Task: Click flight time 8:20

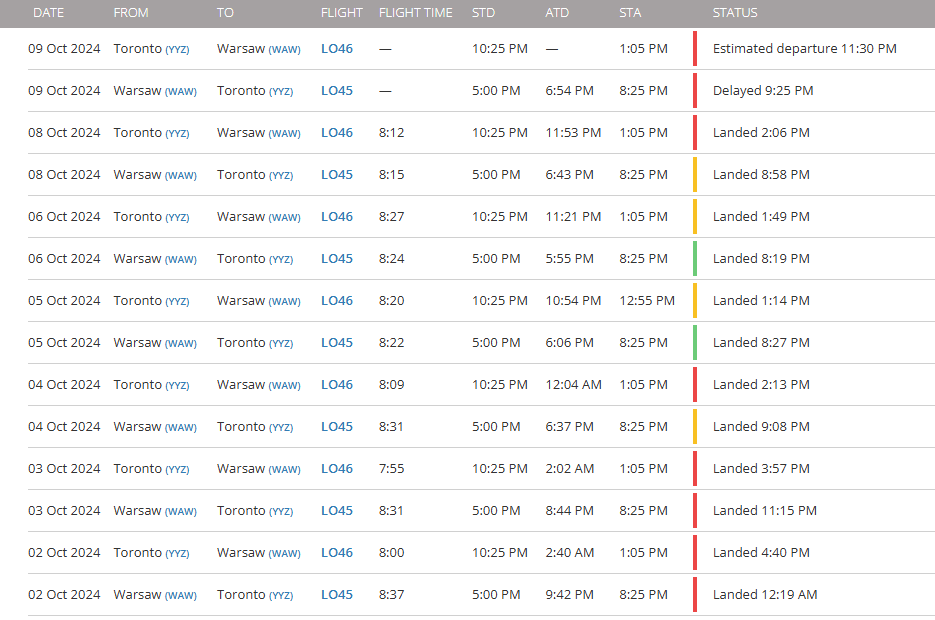Action: [x=391, y=300]
